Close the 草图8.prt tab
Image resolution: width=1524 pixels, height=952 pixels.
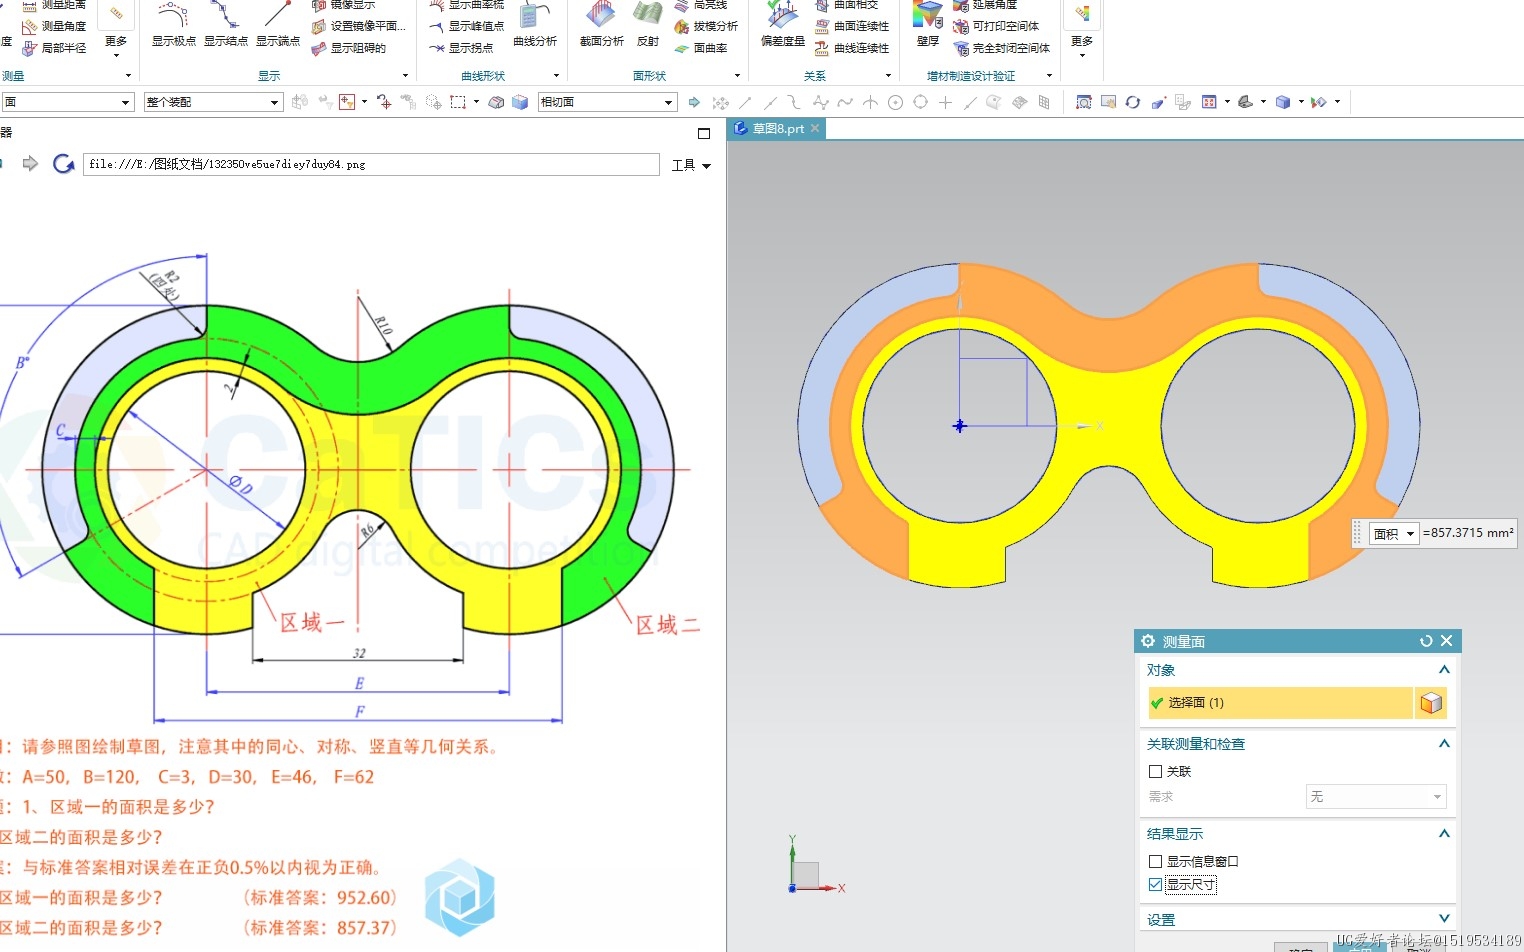click(815, 128)
